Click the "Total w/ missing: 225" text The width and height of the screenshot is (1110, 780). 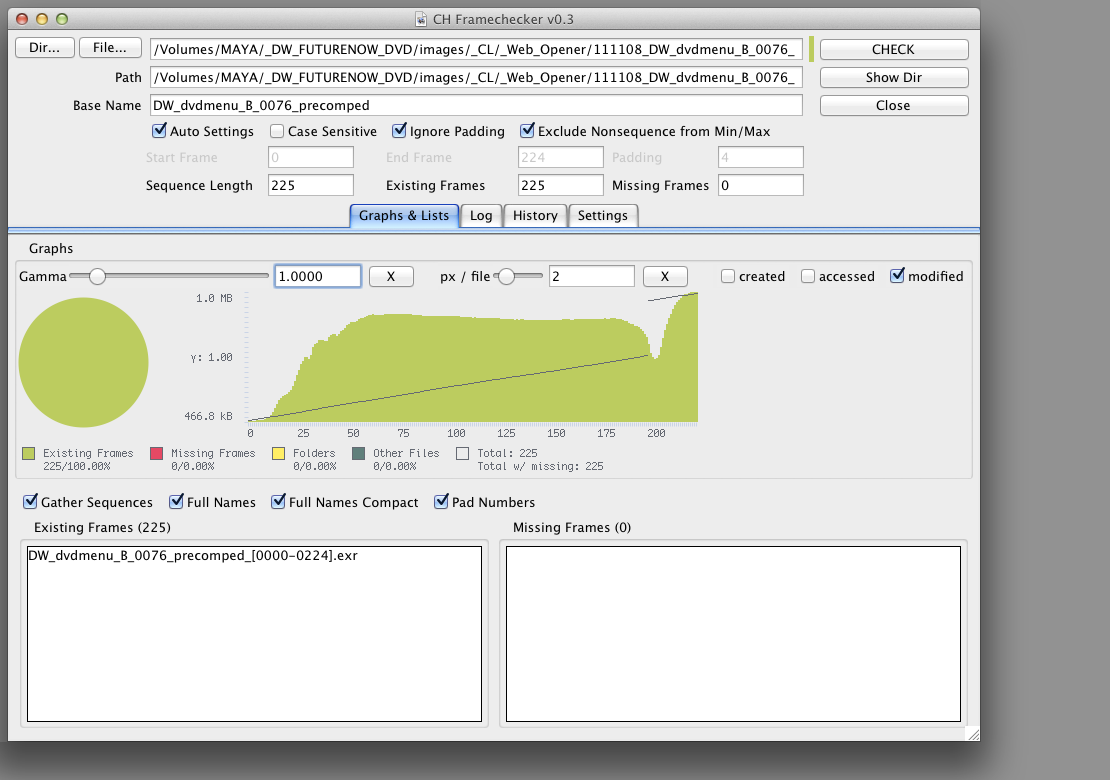coord(540,466)
